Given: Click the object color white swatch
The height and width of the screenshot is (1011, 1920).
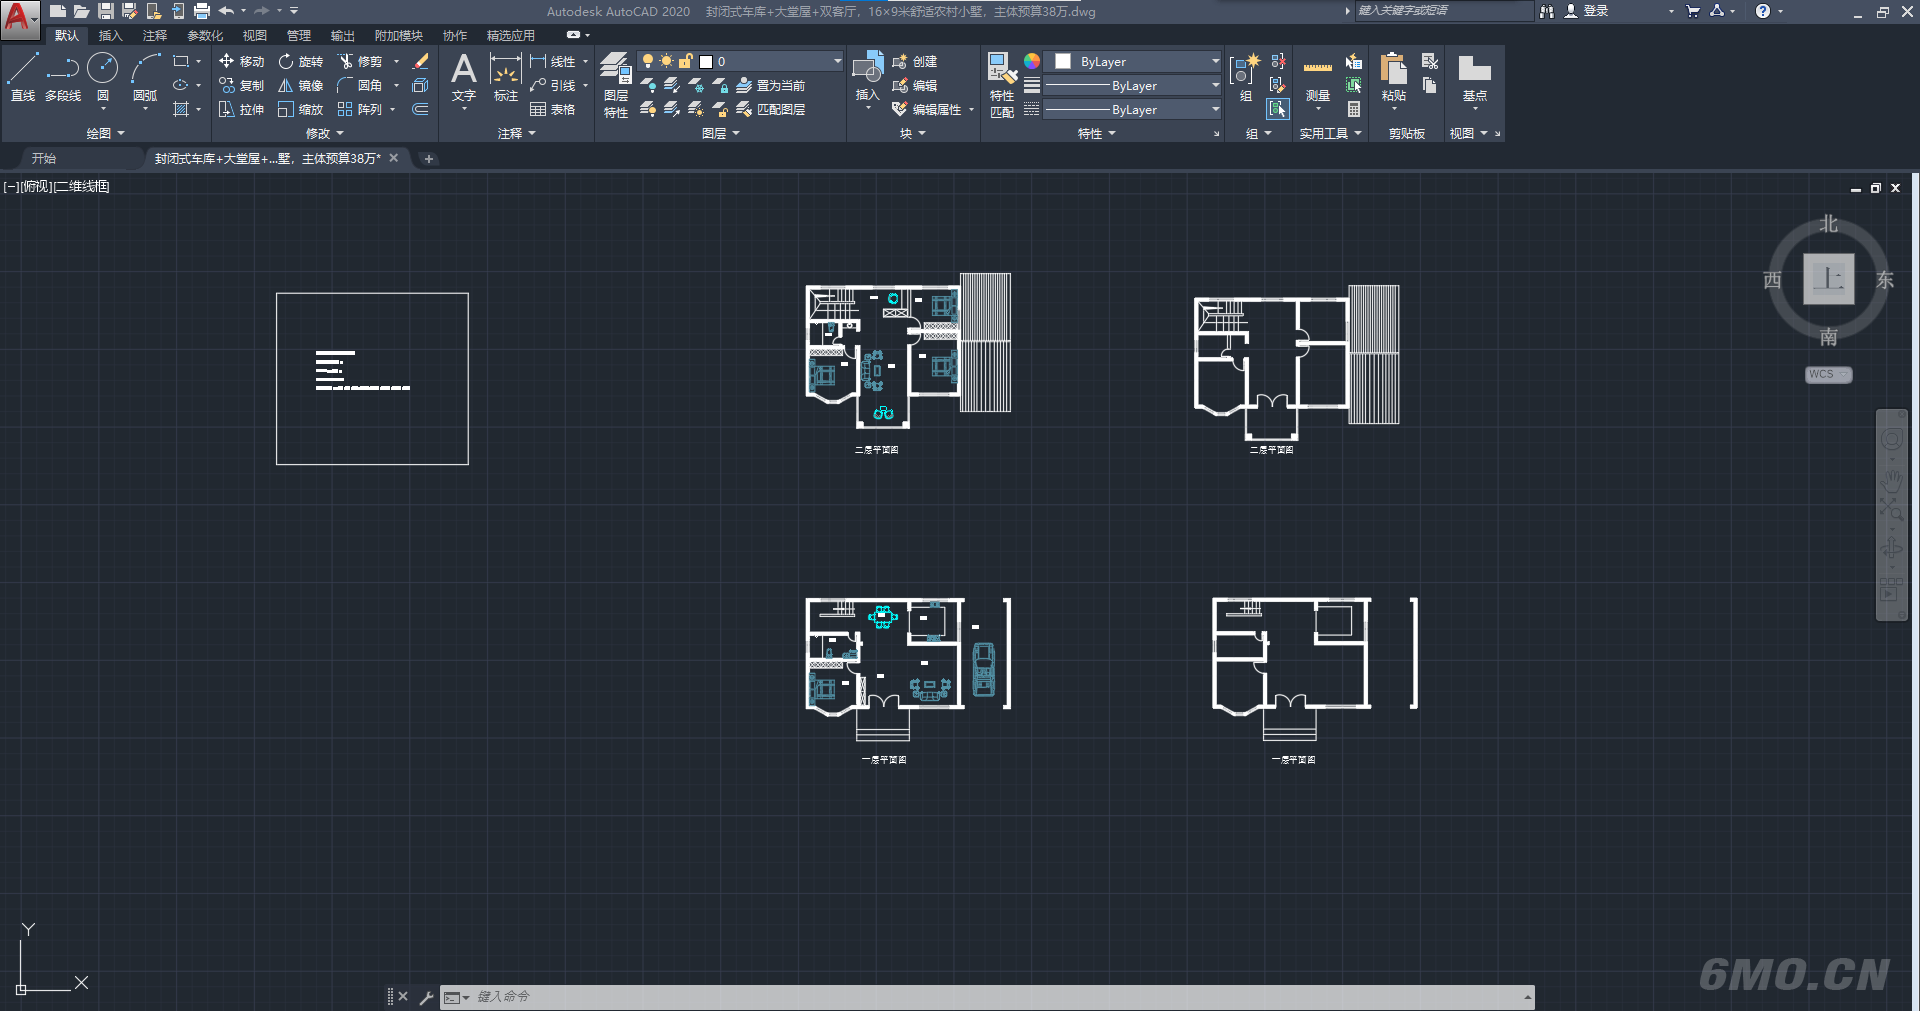Looking at the screenshot, I should coord(1062,61).
